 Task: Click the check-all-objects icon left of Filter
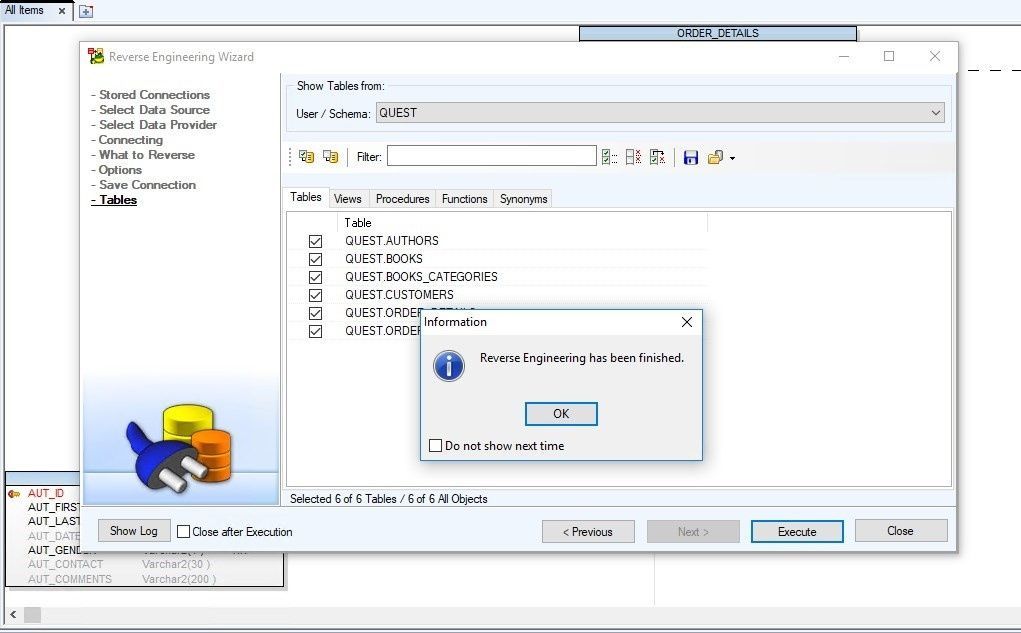coord(306,157)
